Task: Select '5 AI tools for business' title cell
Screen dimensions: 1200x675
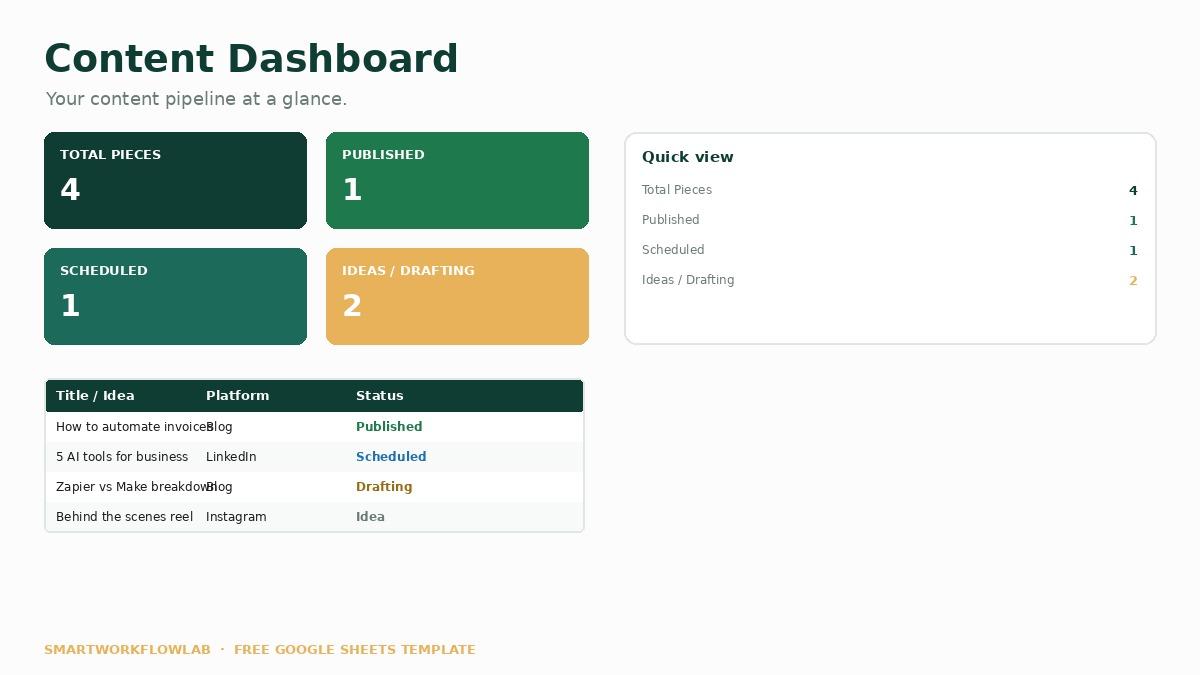Action: (122, 457)
